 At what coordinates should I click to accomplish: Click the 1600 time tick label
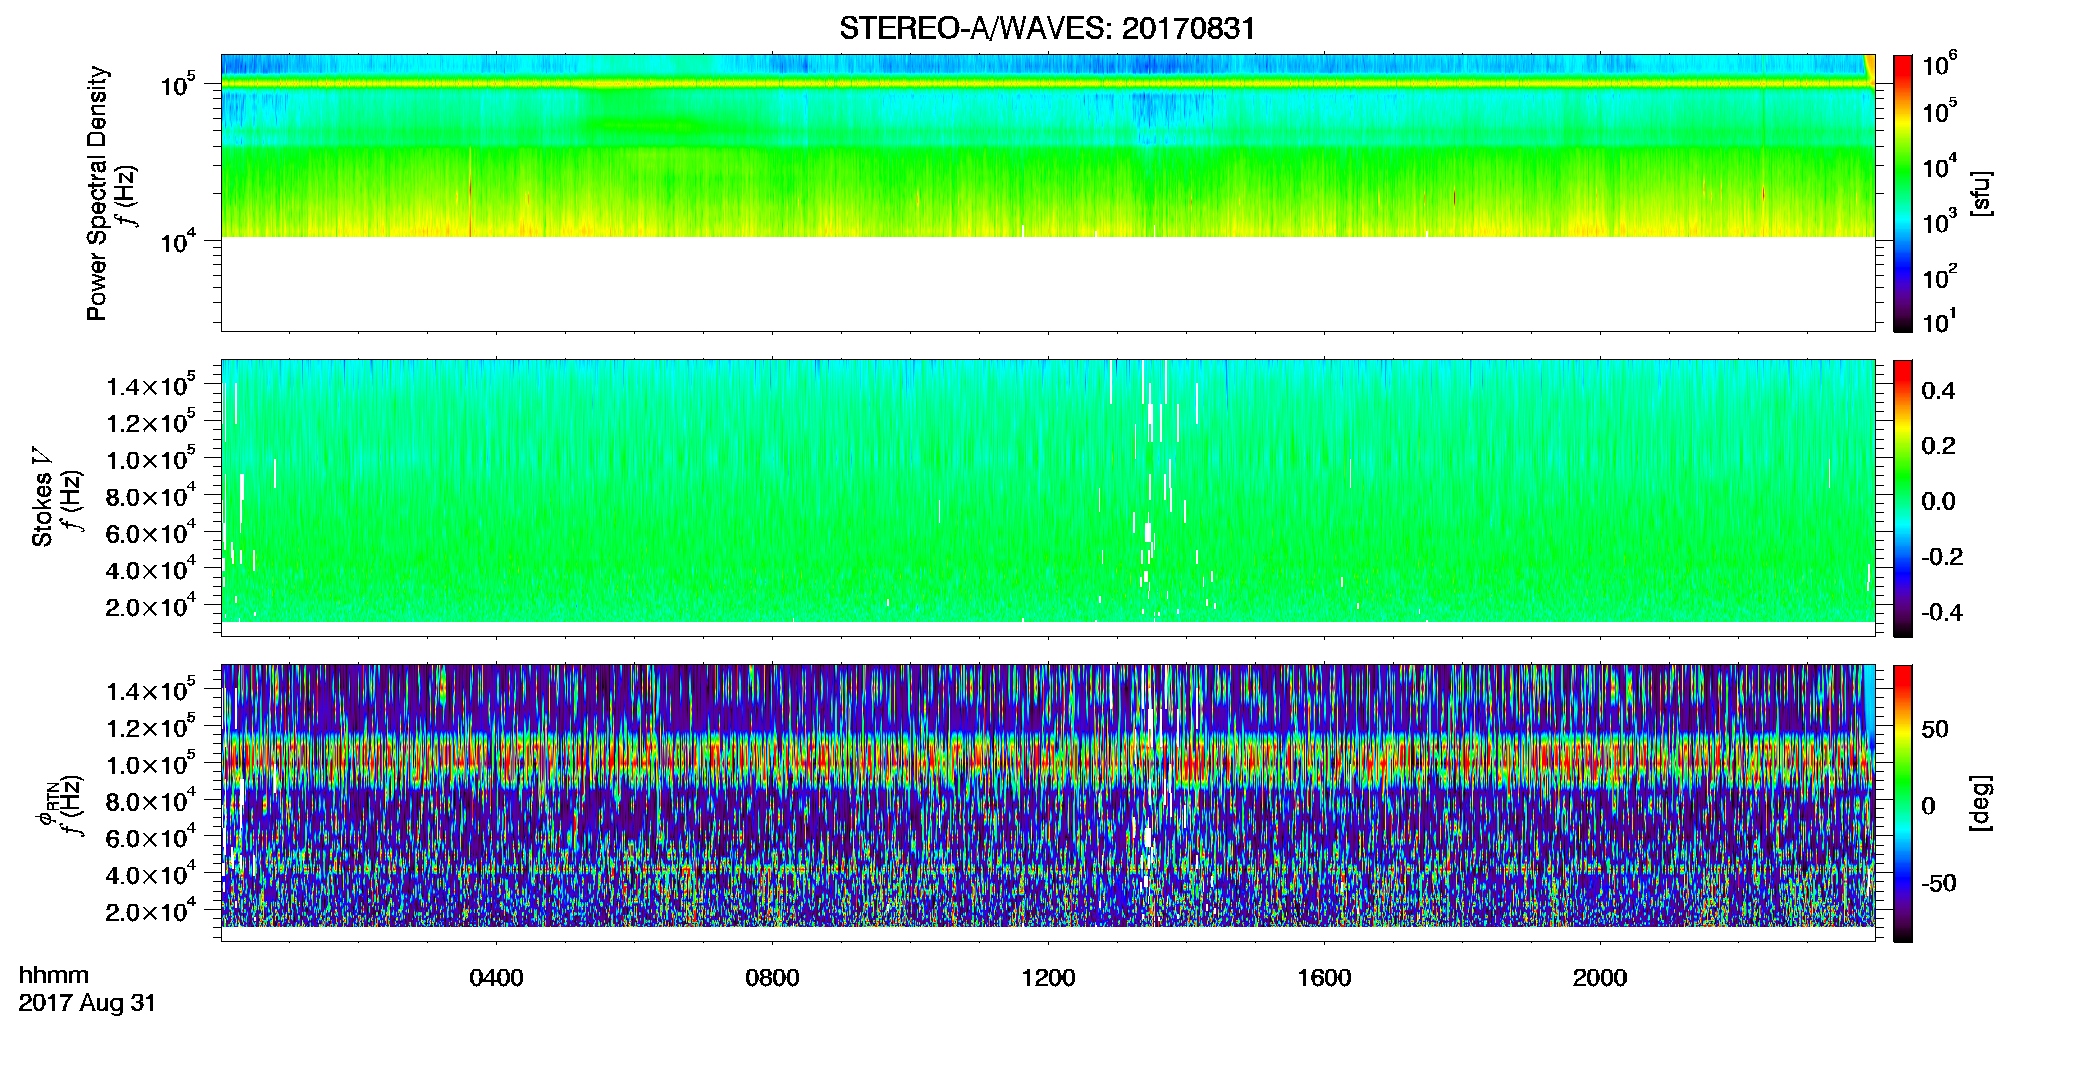pyautogui.click(x=1324, y=978)
